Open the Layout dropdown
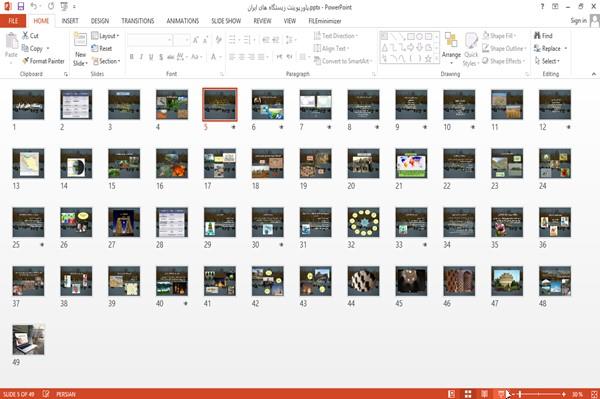 tap(105, 36)
